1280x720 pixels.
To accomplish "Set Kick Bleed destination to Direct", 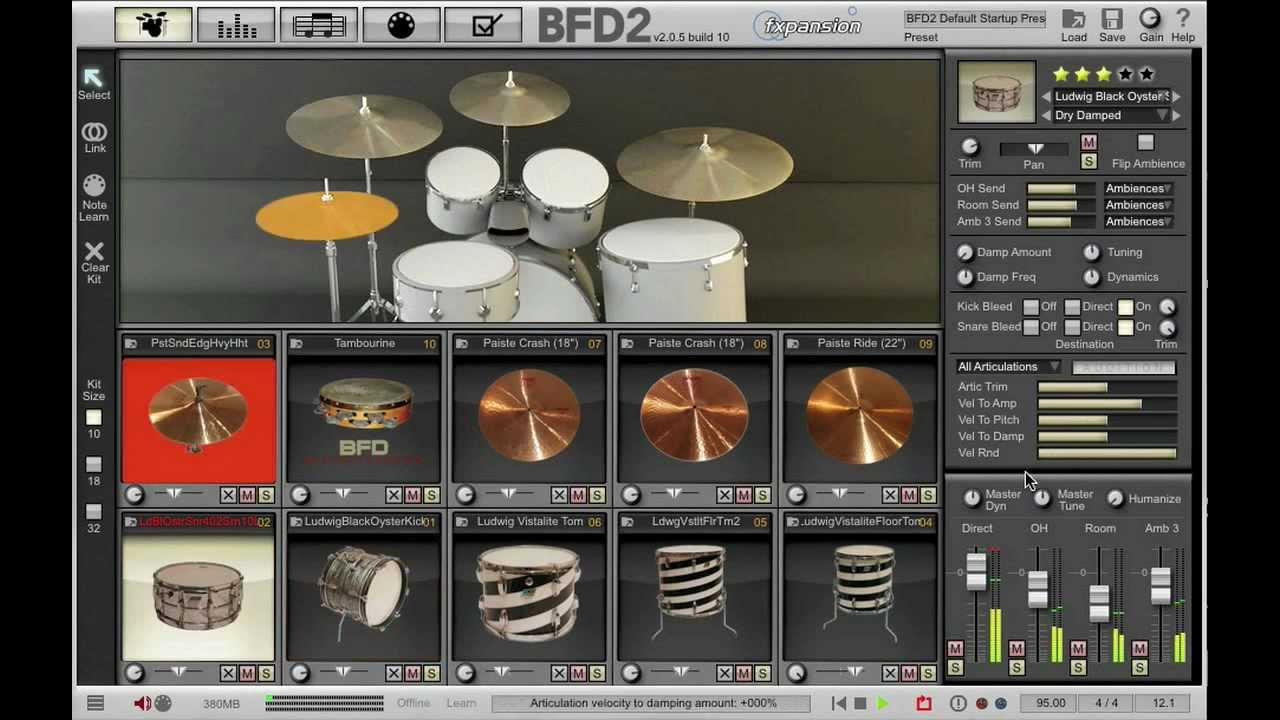I will [1072, 307].
